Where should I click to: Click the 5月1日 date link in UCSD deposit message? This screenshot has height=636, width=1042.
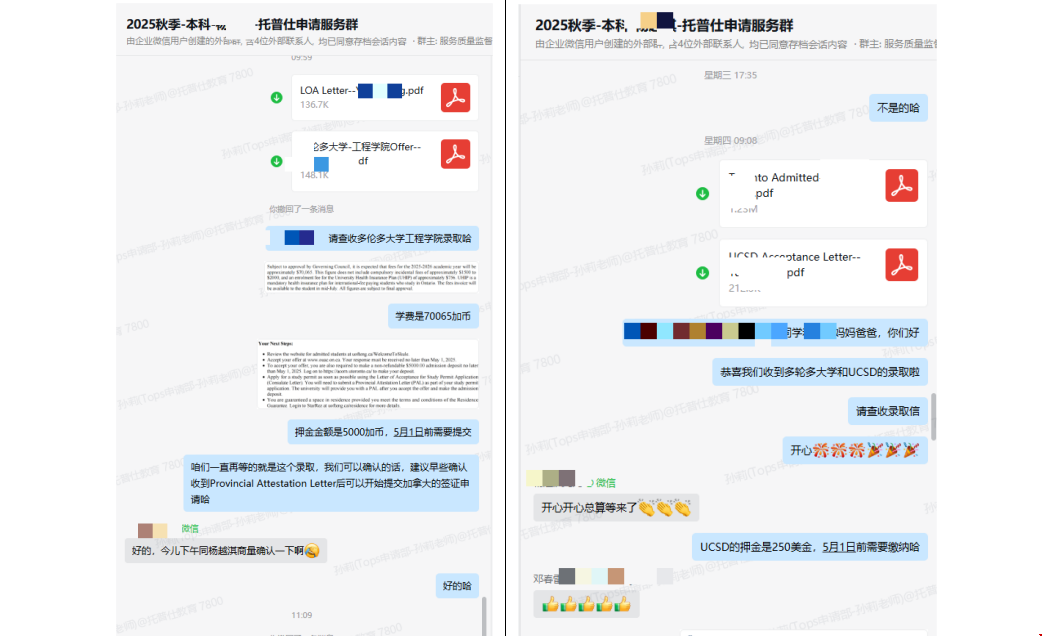pos(839,547)
